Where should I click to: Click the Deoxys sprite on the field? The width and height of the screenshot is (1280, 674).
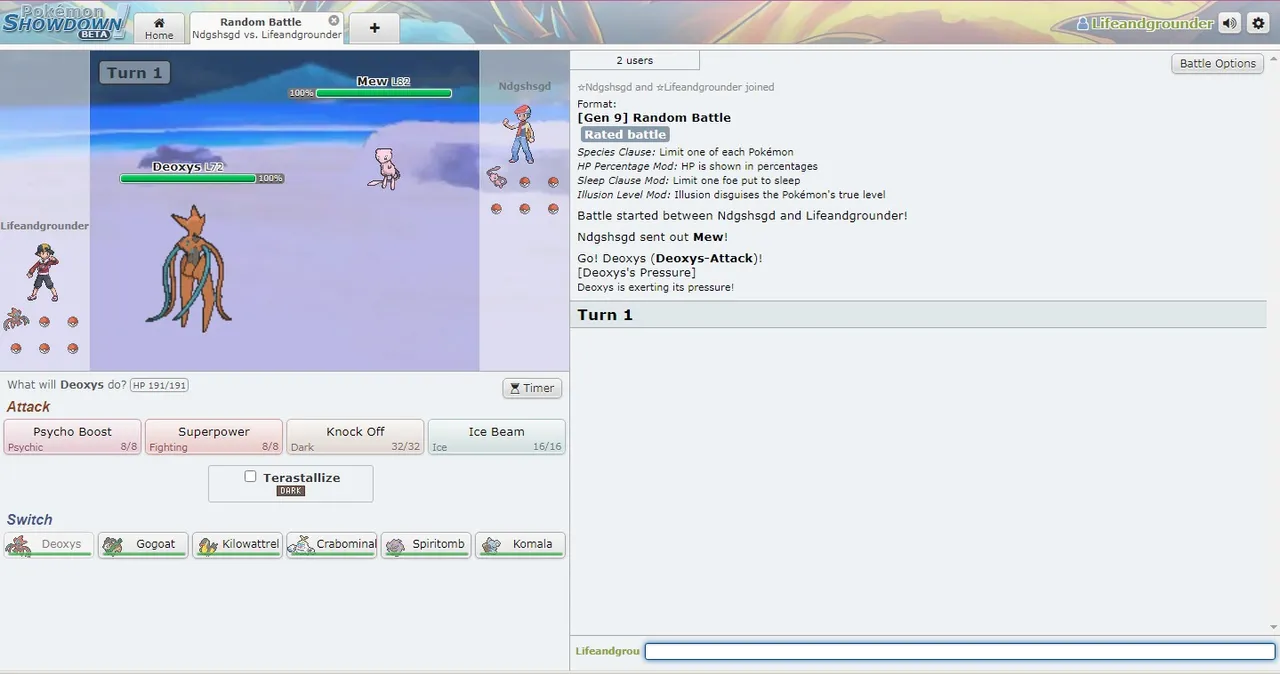(x=189, y=268)
